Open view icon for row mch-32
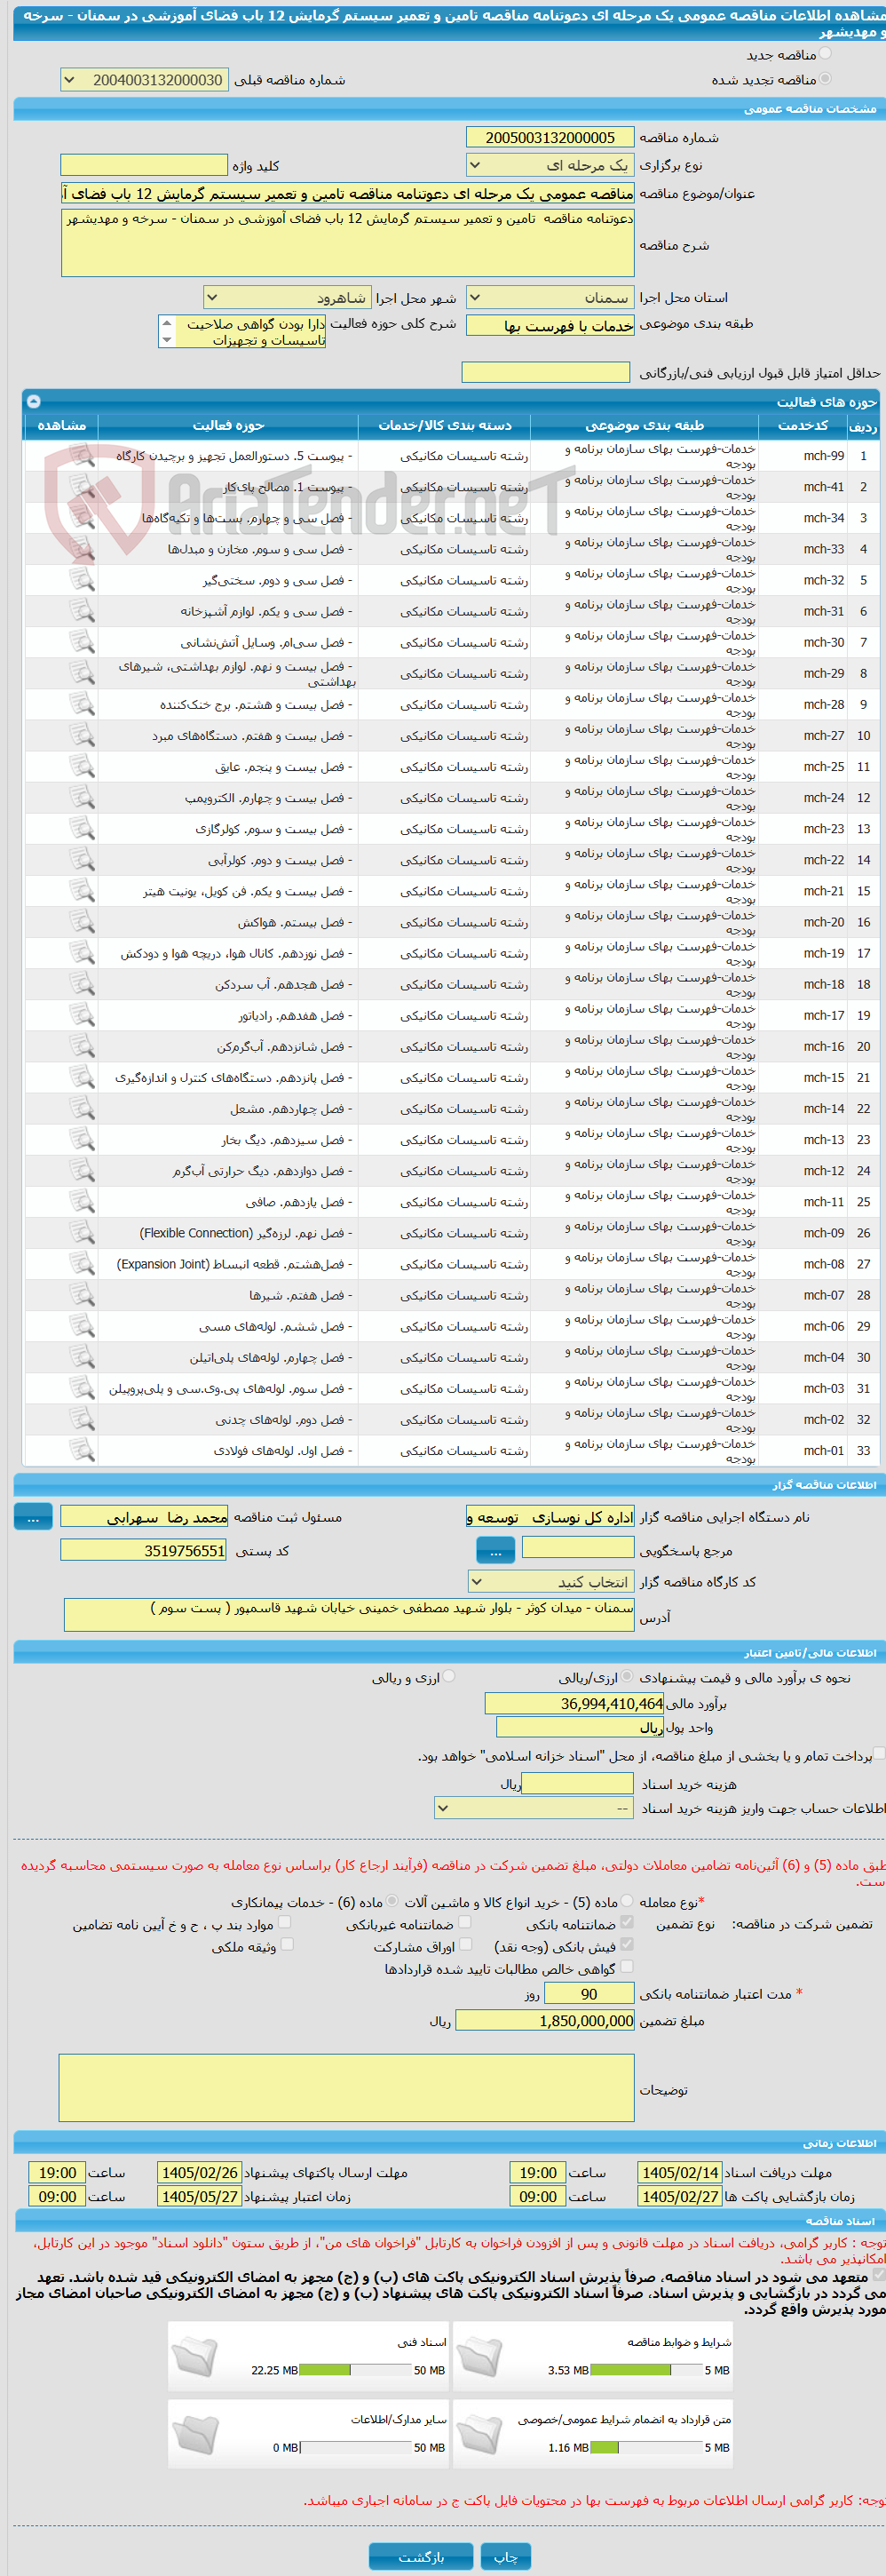Viewport: 886px width, 2576px height. 82,580
